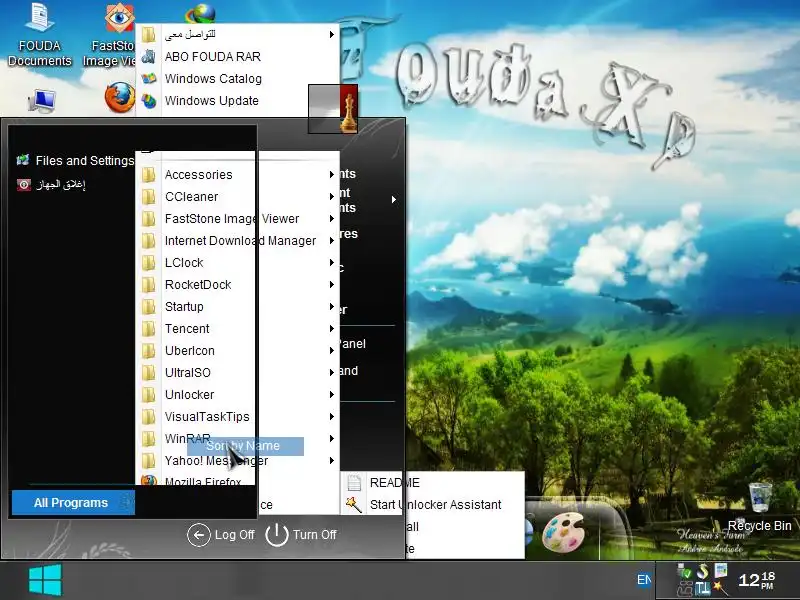The image size is (800, 600).
Task: Choose Sort by Name context option
Action: point(245,446)
